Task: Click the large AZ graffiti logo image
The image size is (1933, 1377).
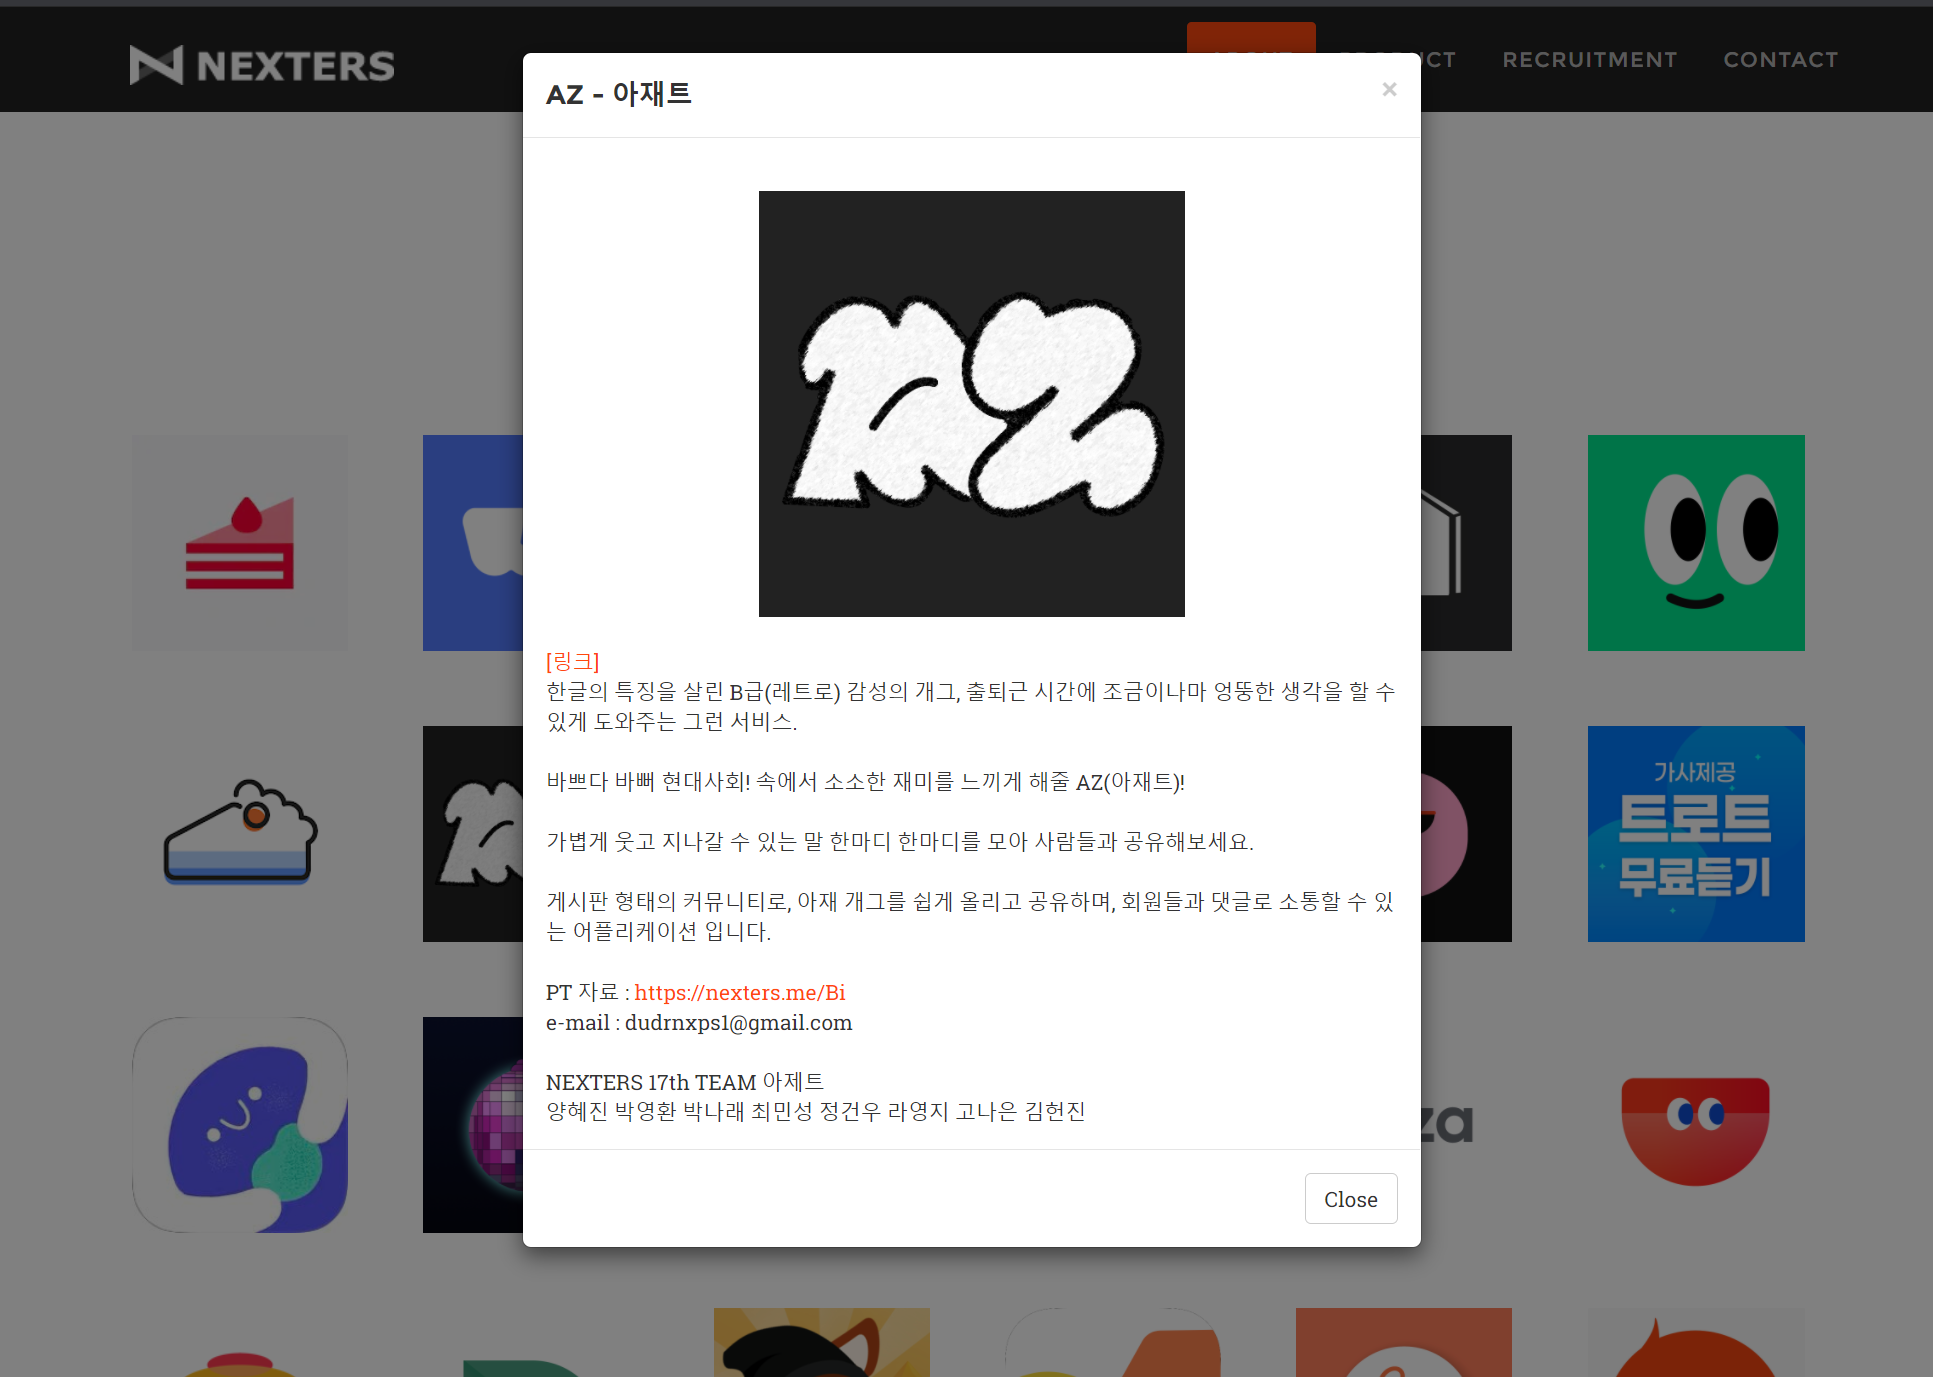Action: (x=971, y=403)
